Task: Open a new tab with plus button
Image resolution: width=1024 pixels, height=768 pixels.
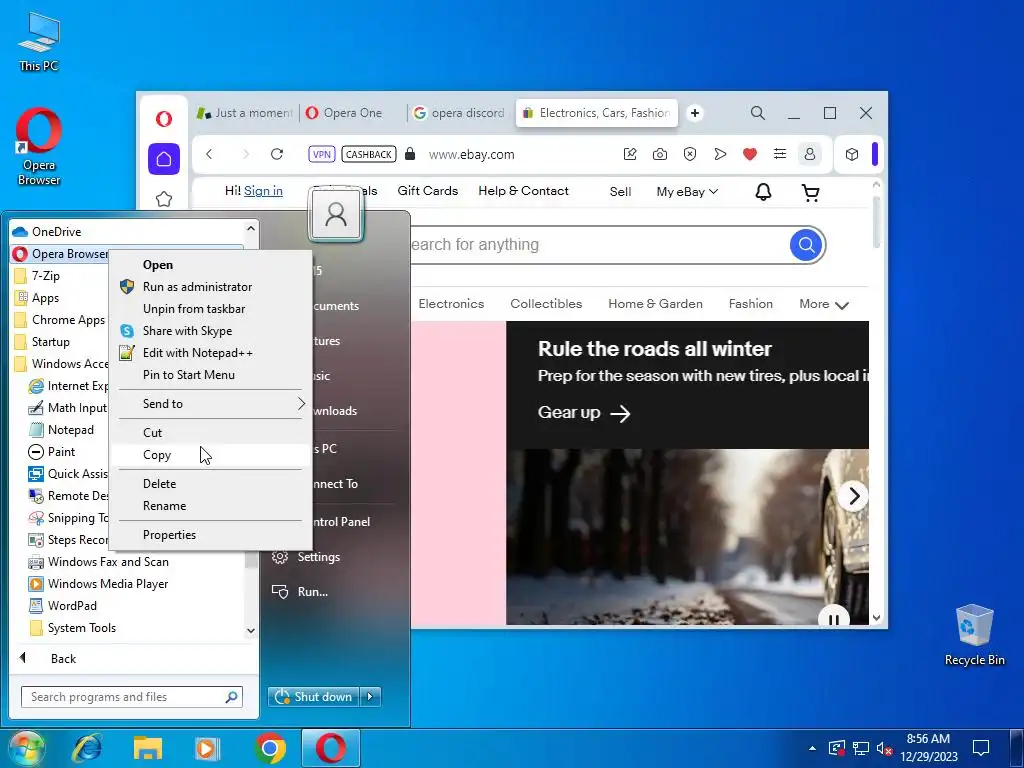Action: pyautogui.click(x=695, y=113)
